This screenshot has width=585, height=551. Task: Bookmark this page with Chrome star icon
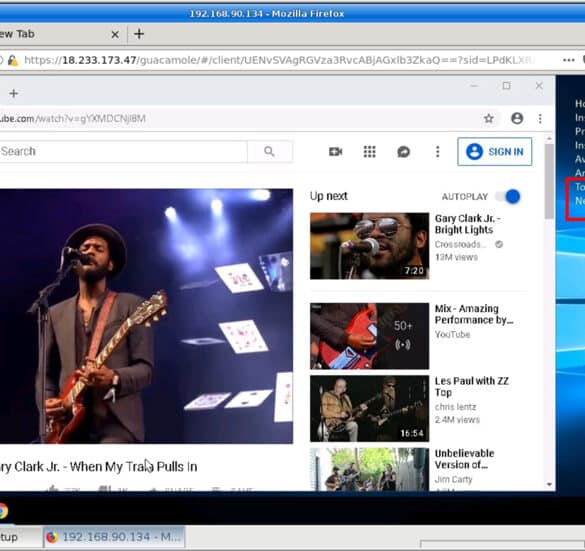488,119
